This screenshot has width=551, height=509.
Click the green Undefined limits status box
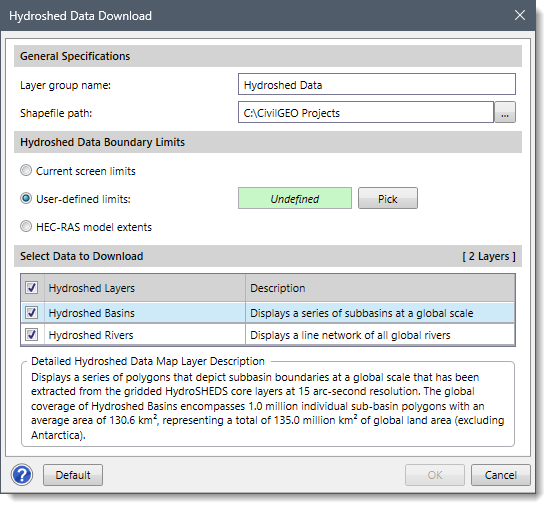[x=295, y=198]
